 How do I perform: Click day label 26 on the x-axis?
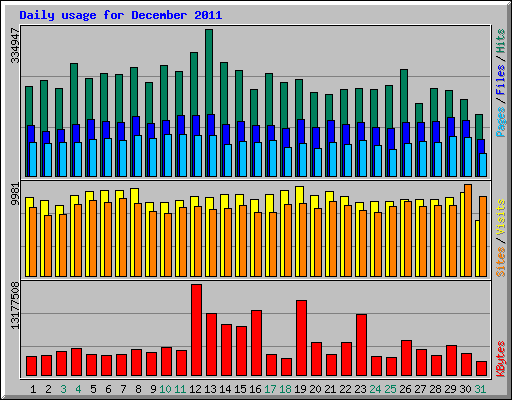click(405, 389)
